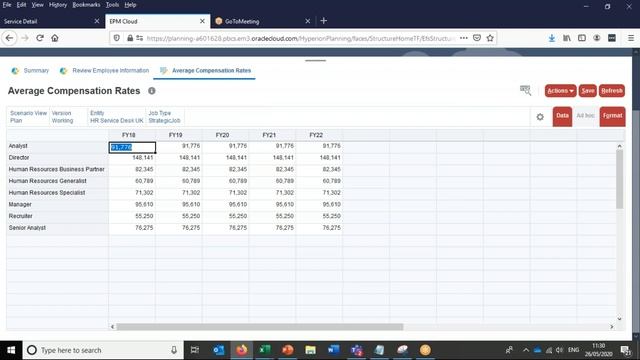Select the Average Compensation Rates tab
This screenshot has height=360, width=640.
tap(205, 71)
